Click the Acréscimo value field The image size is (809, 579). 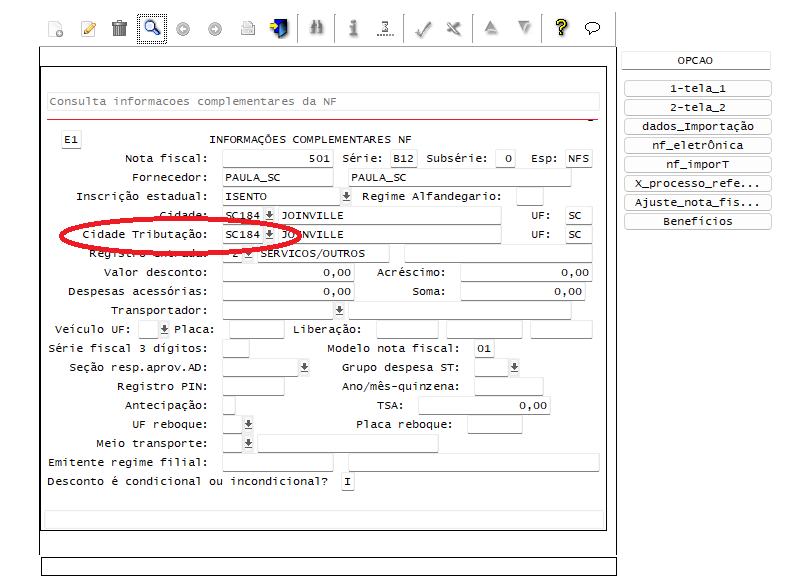tap(526, 272)
